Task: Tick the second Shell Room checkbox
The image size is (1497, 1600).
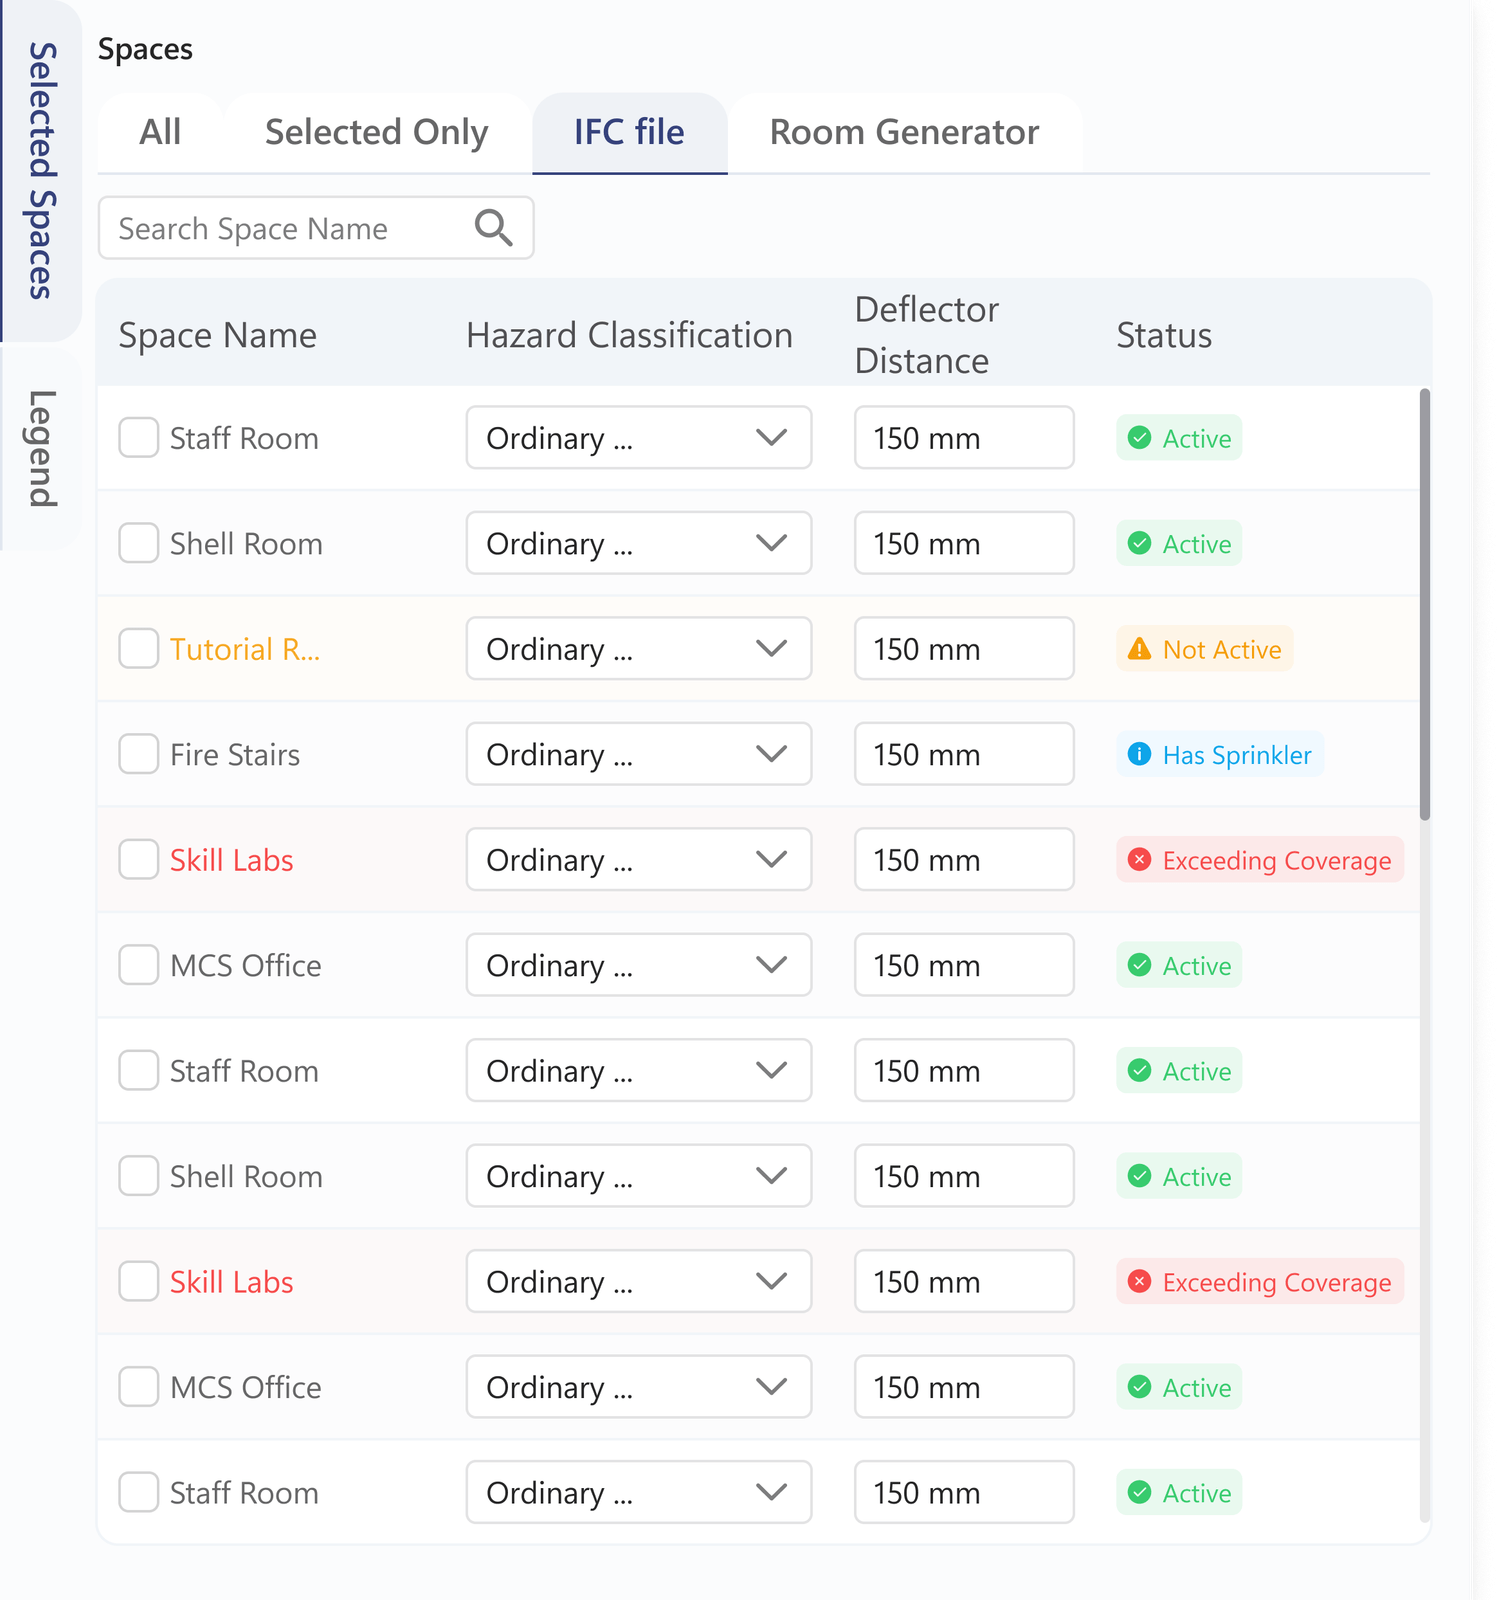Action: tap(139, 1176)
